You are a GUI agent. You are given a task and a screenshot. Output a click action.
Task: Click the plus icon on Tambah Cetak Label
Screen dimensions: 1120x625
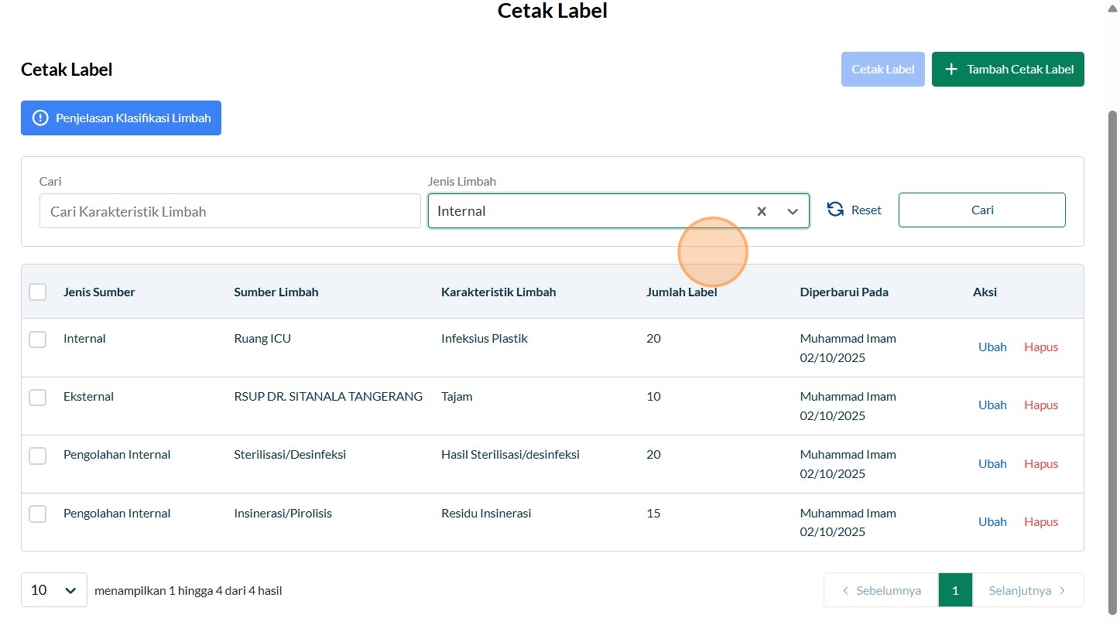[951, 69]
